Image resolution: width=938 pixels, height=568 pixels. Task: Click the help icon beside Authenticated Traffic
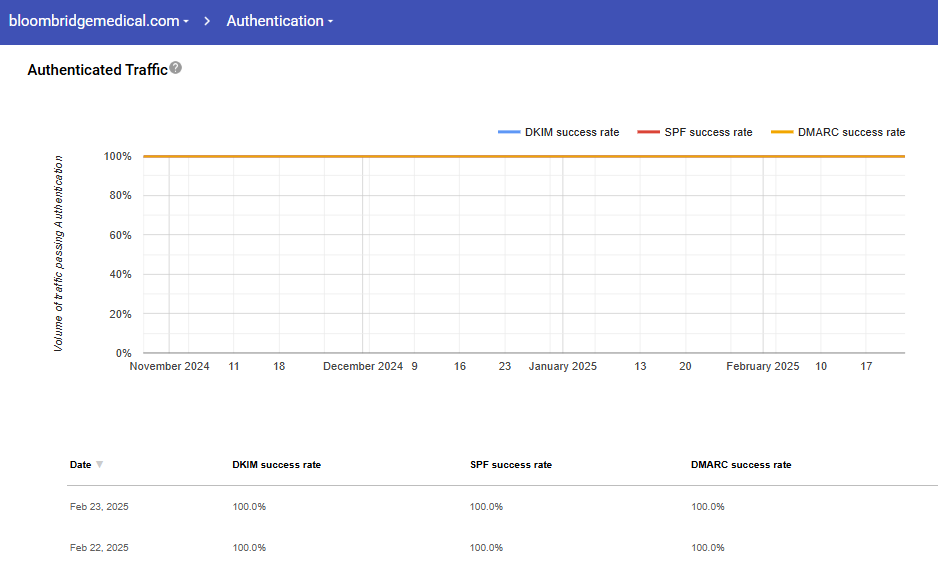click(176, 68)
